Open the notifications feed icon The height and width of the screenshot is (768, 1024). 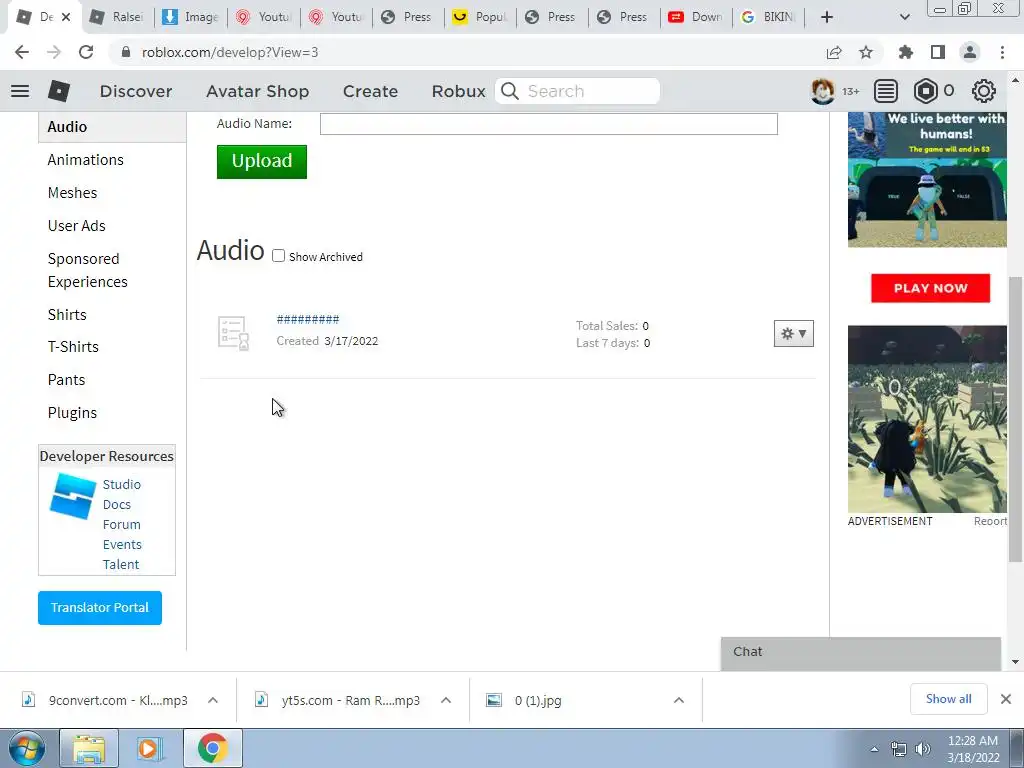coord(886,91)
